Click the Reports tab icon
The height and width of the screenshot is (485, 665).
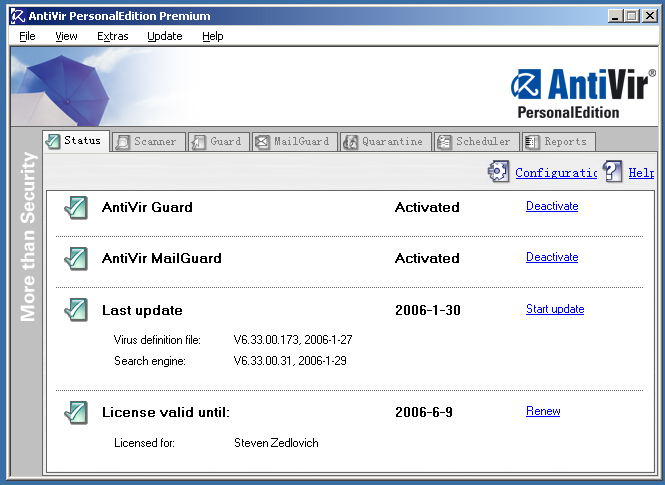point(532,142)
